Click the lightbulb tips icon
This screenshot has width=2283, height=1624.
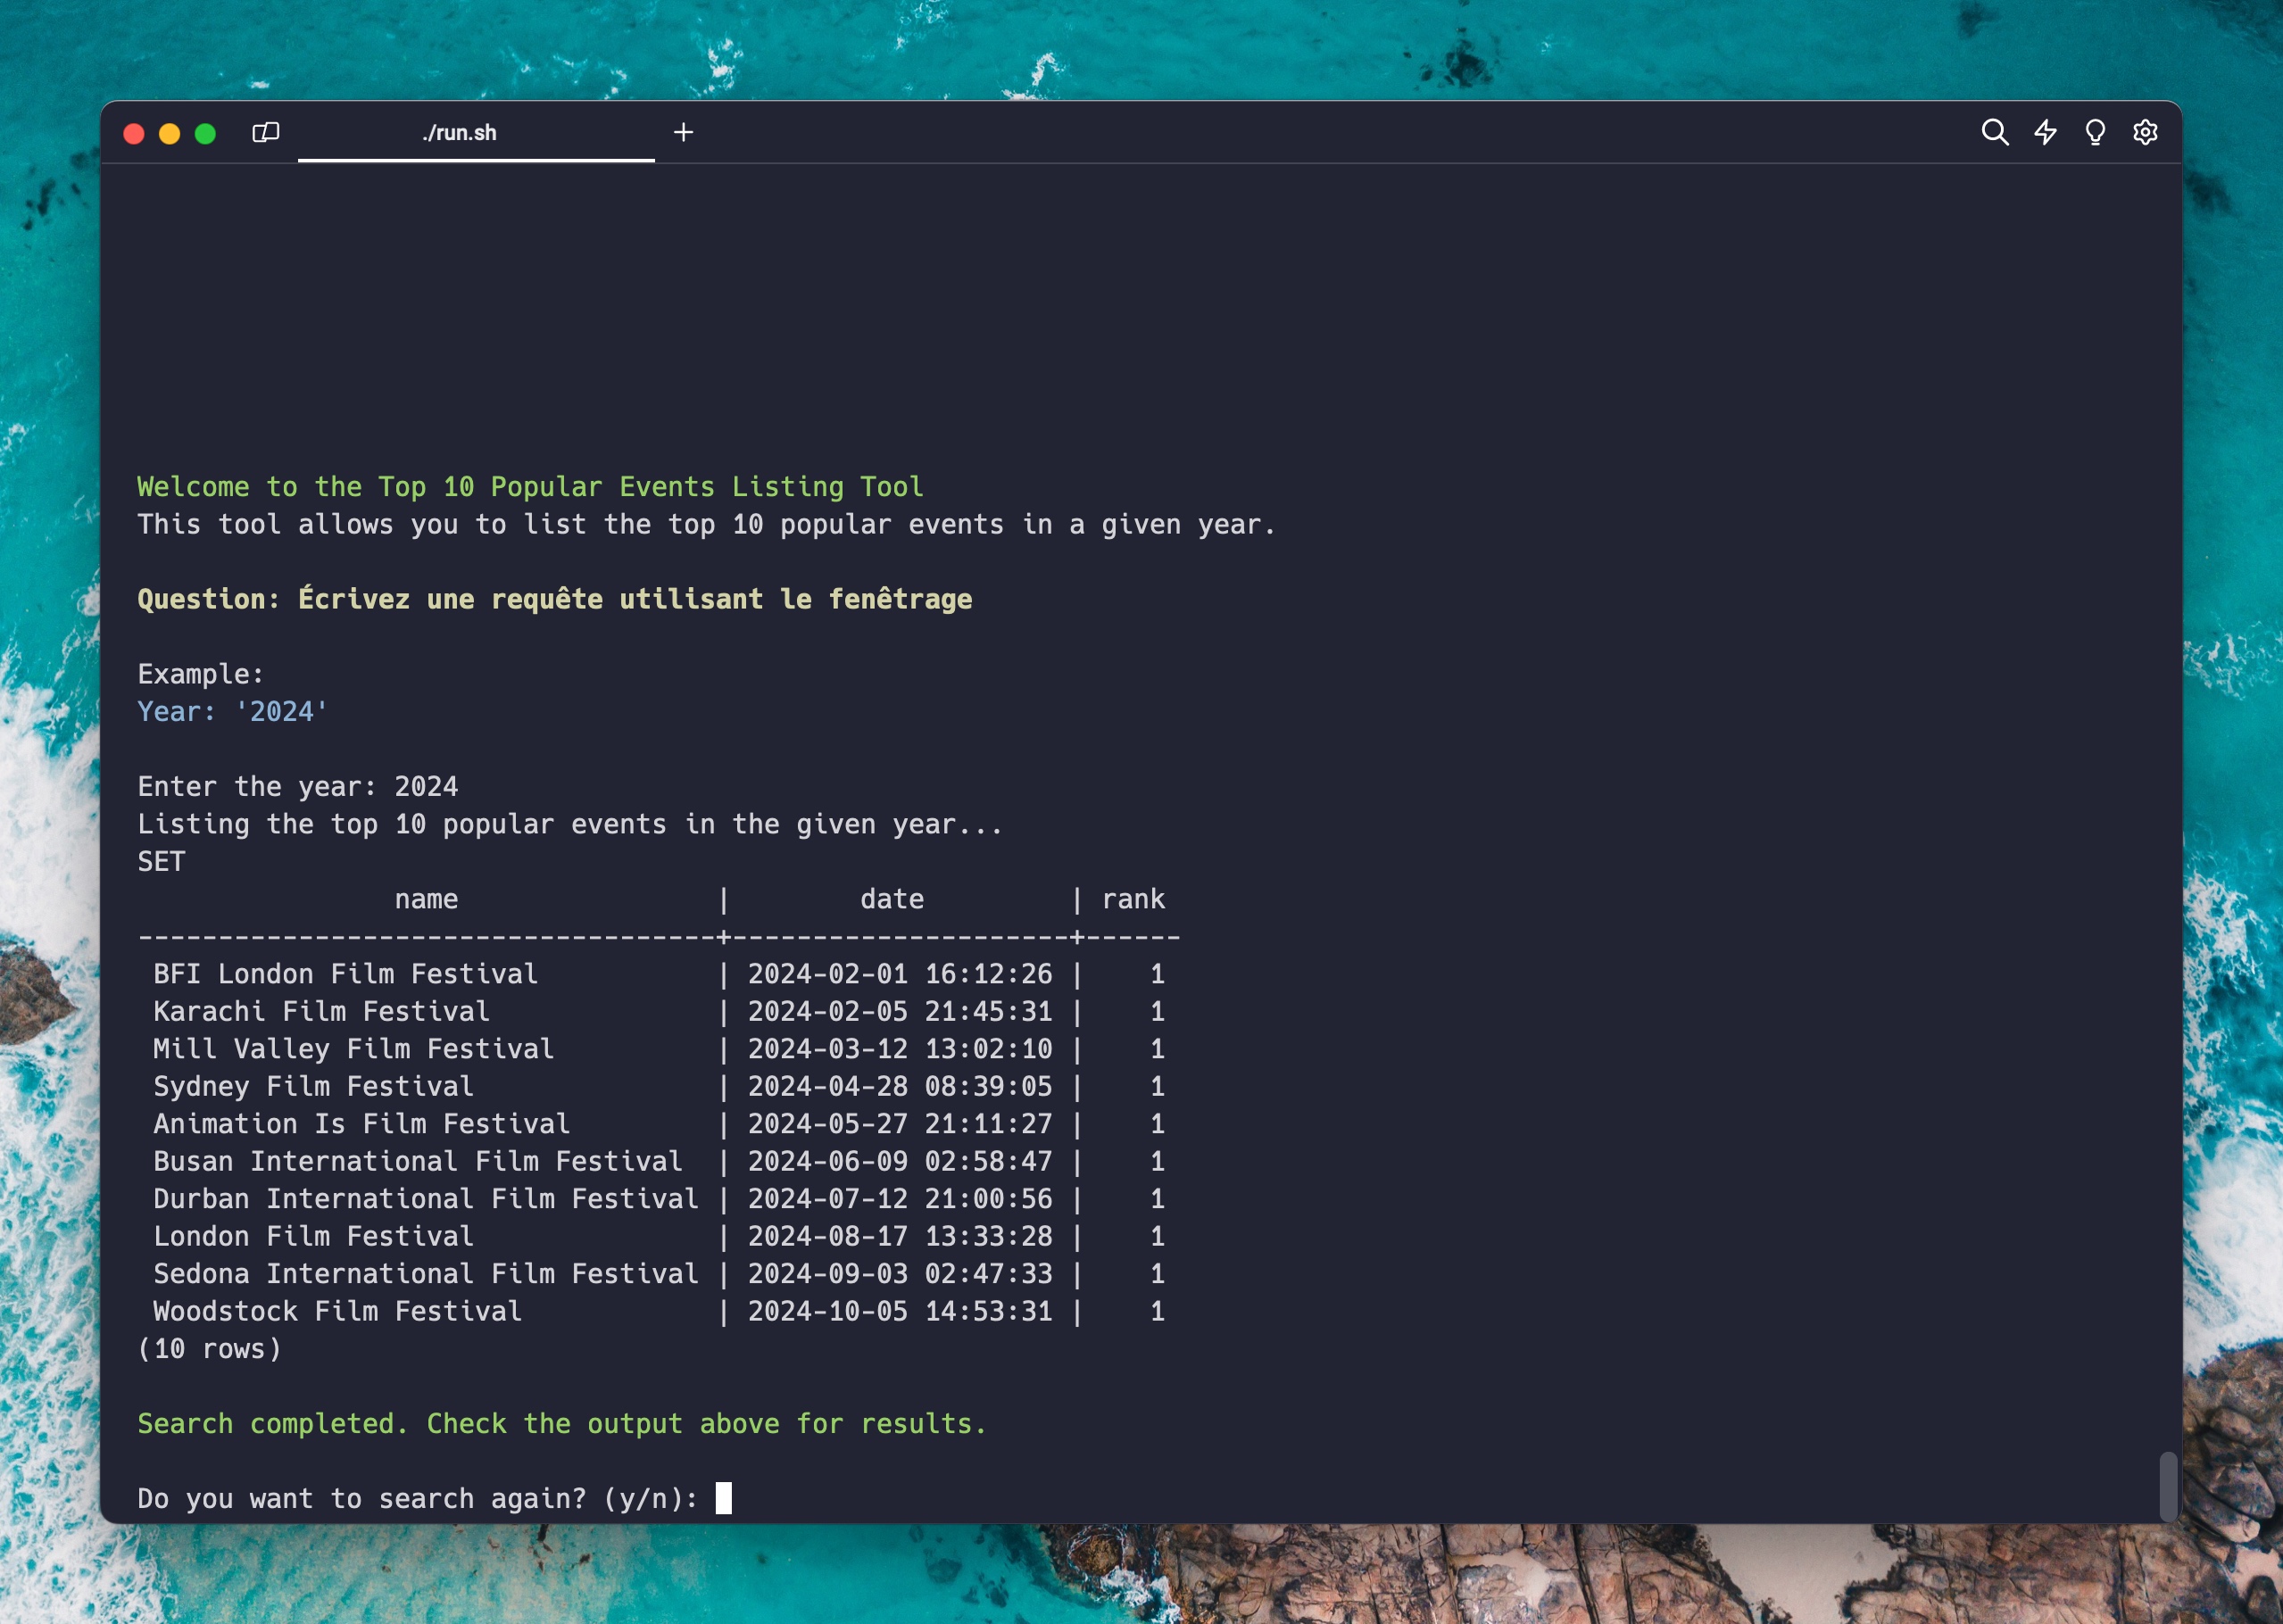[x=2095, y=133]
